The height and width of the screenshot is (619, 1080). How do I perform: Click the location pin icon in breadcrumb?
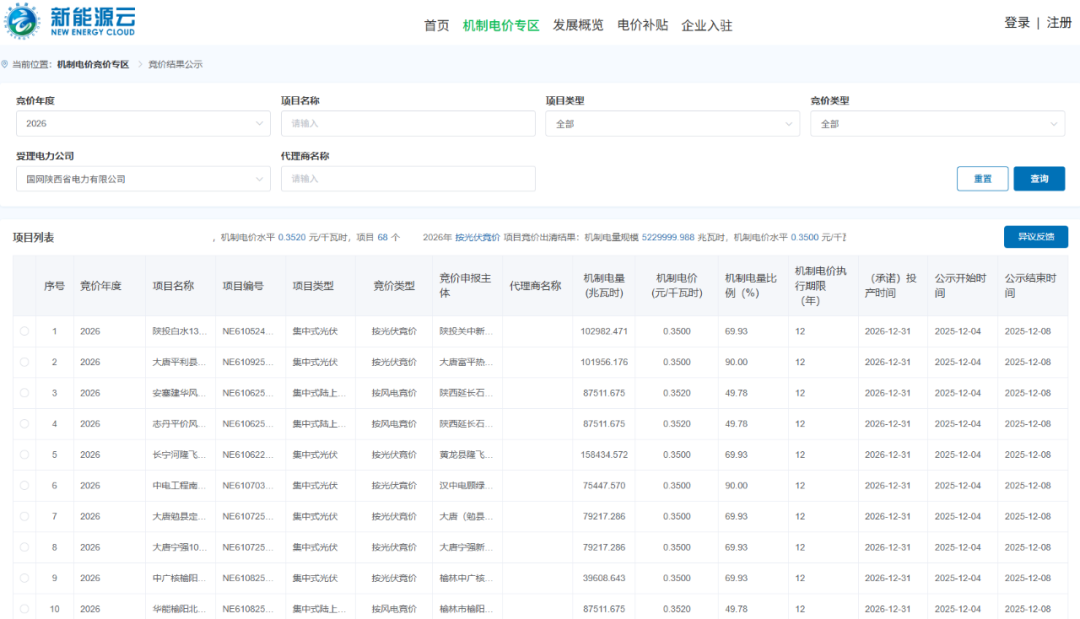pos(5,65)
